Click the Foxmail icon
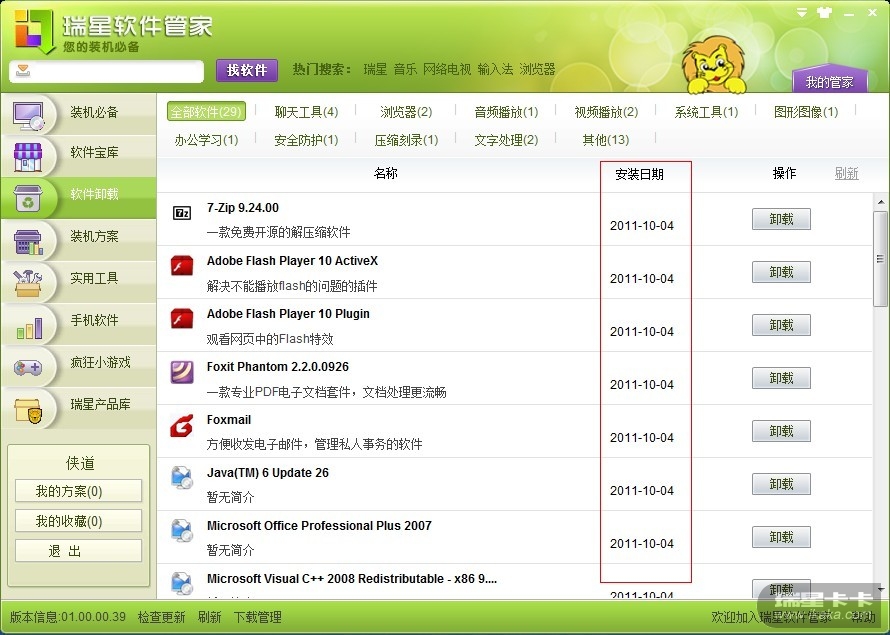Screen dimensions: 890x635 (182, 426)
